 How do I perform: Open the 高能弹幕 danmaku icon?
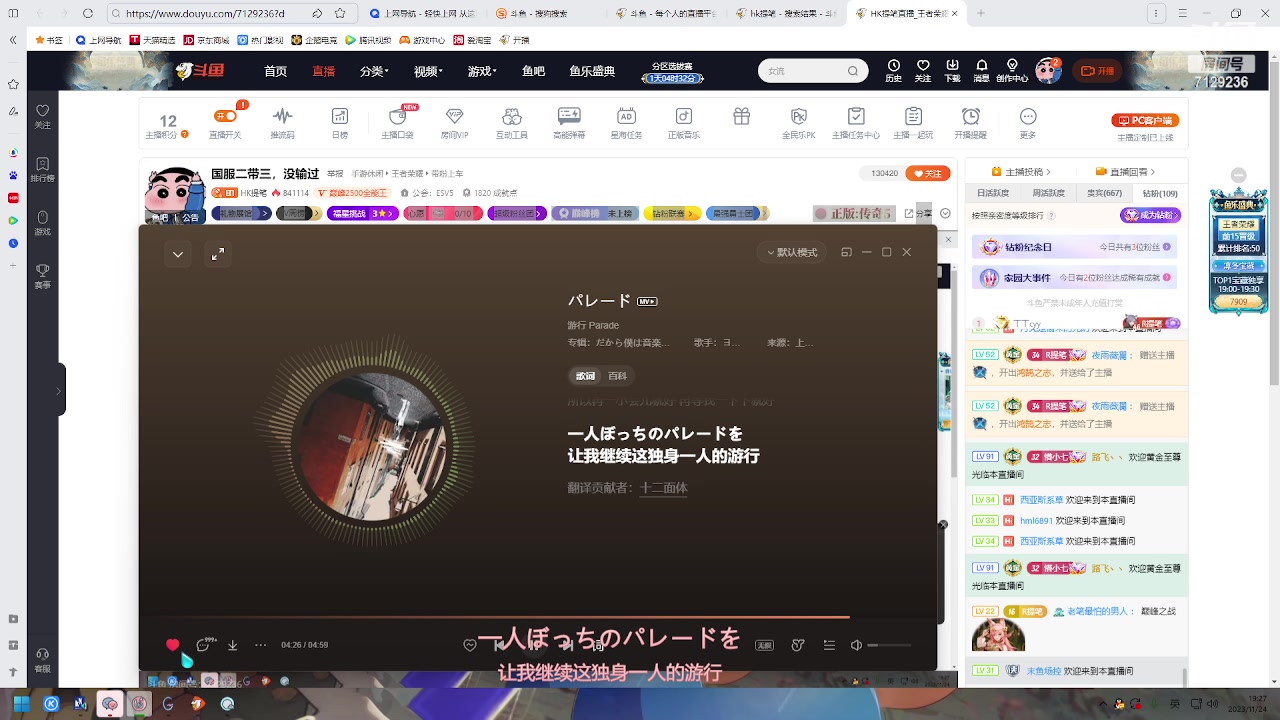click(569, 122)
